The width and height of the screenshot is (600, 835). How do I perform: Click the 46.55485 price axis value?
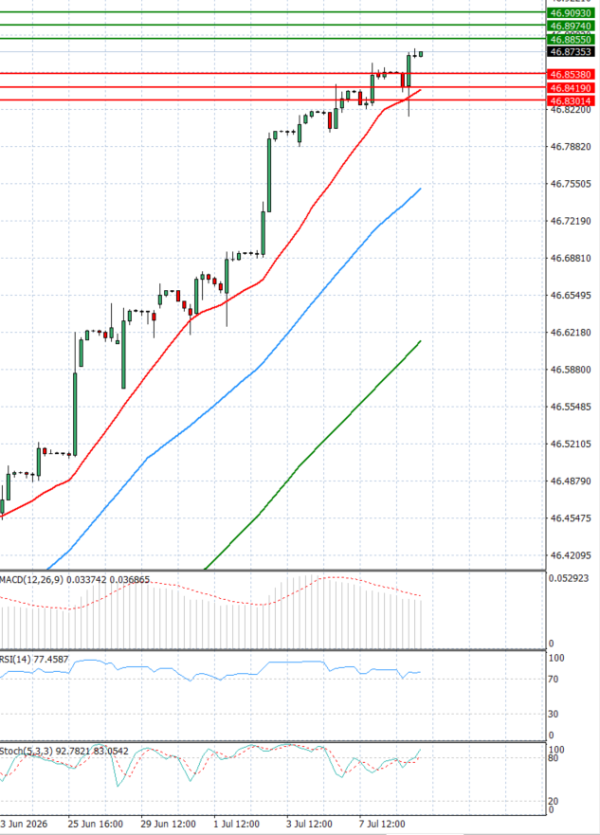571,407
